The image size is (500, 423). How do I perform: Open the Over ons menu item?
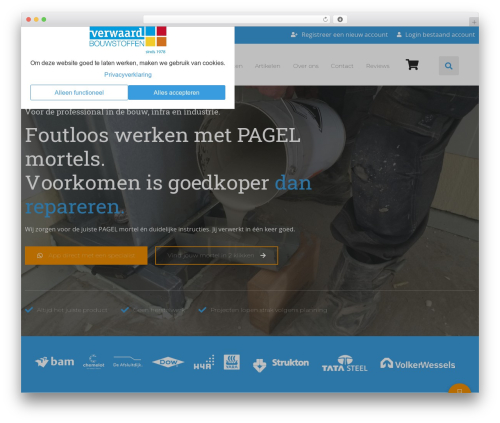tap(306, 66)
